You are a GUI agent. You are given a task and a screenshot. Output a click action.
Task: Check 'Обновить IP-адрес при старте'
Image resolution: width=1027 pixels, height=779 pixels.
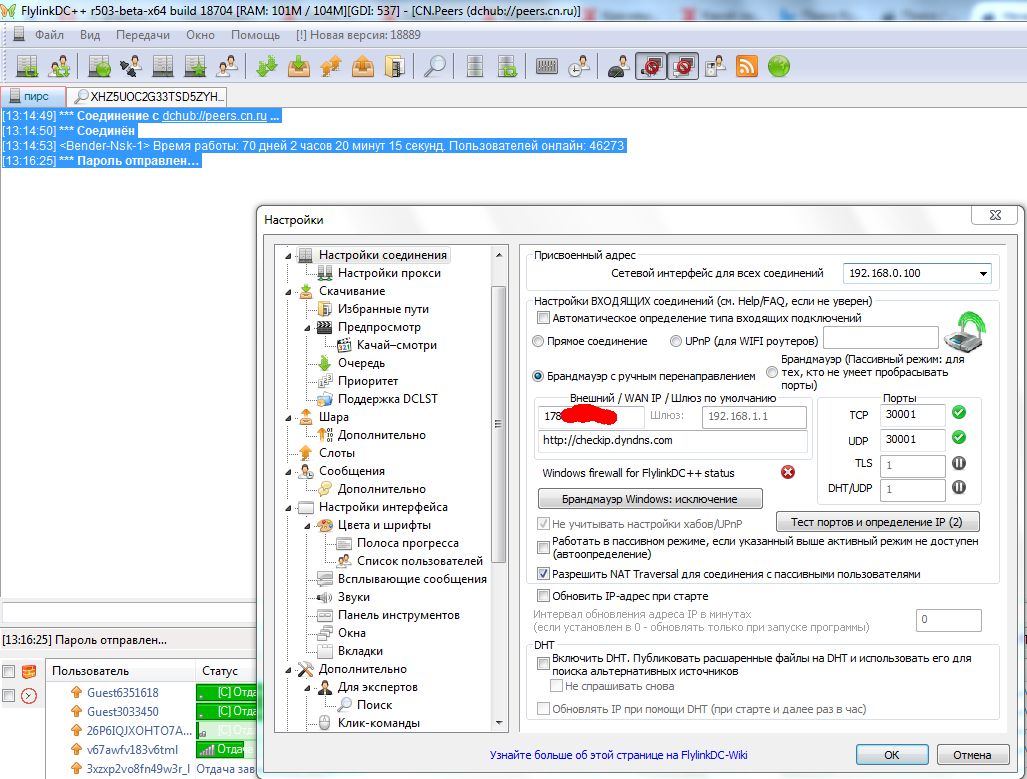point(543,596)
